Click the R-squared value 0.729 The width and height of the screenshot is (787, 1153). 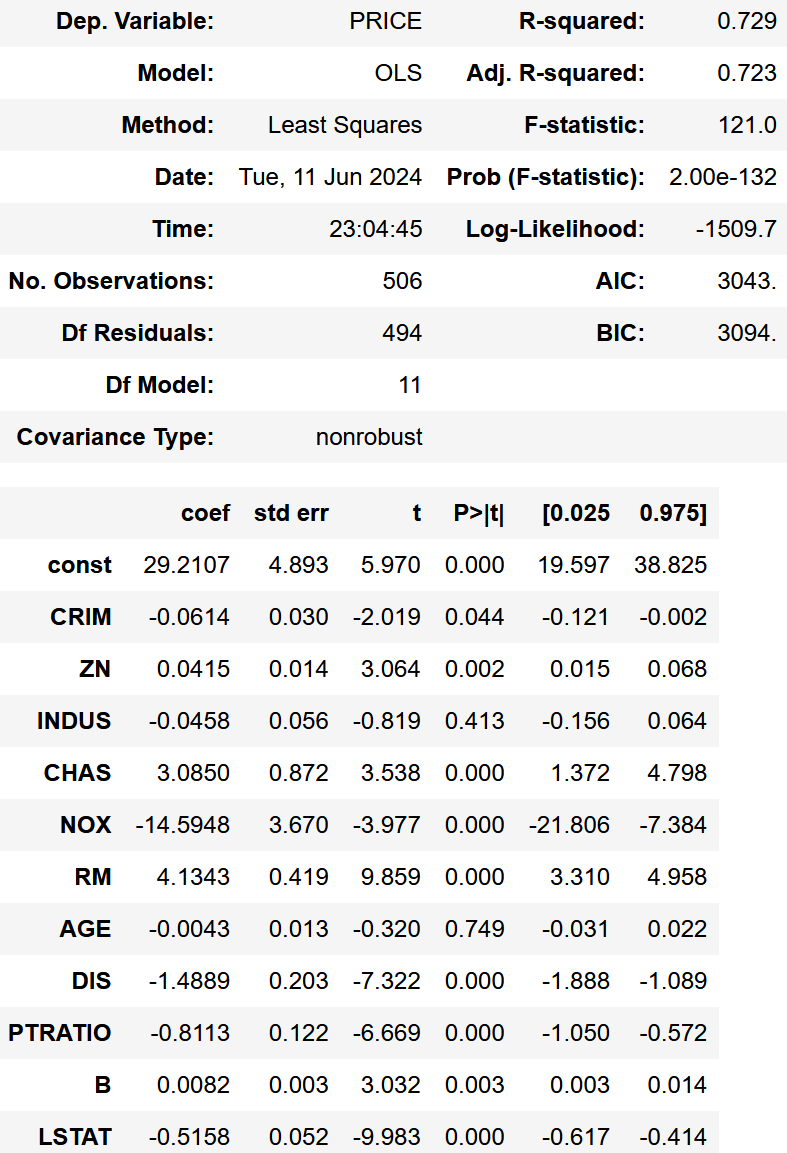747,22
